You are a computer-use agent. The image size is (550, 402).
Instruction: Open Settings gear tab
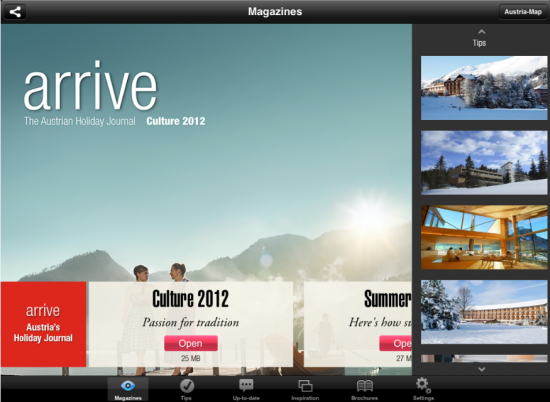click(423, 389)
